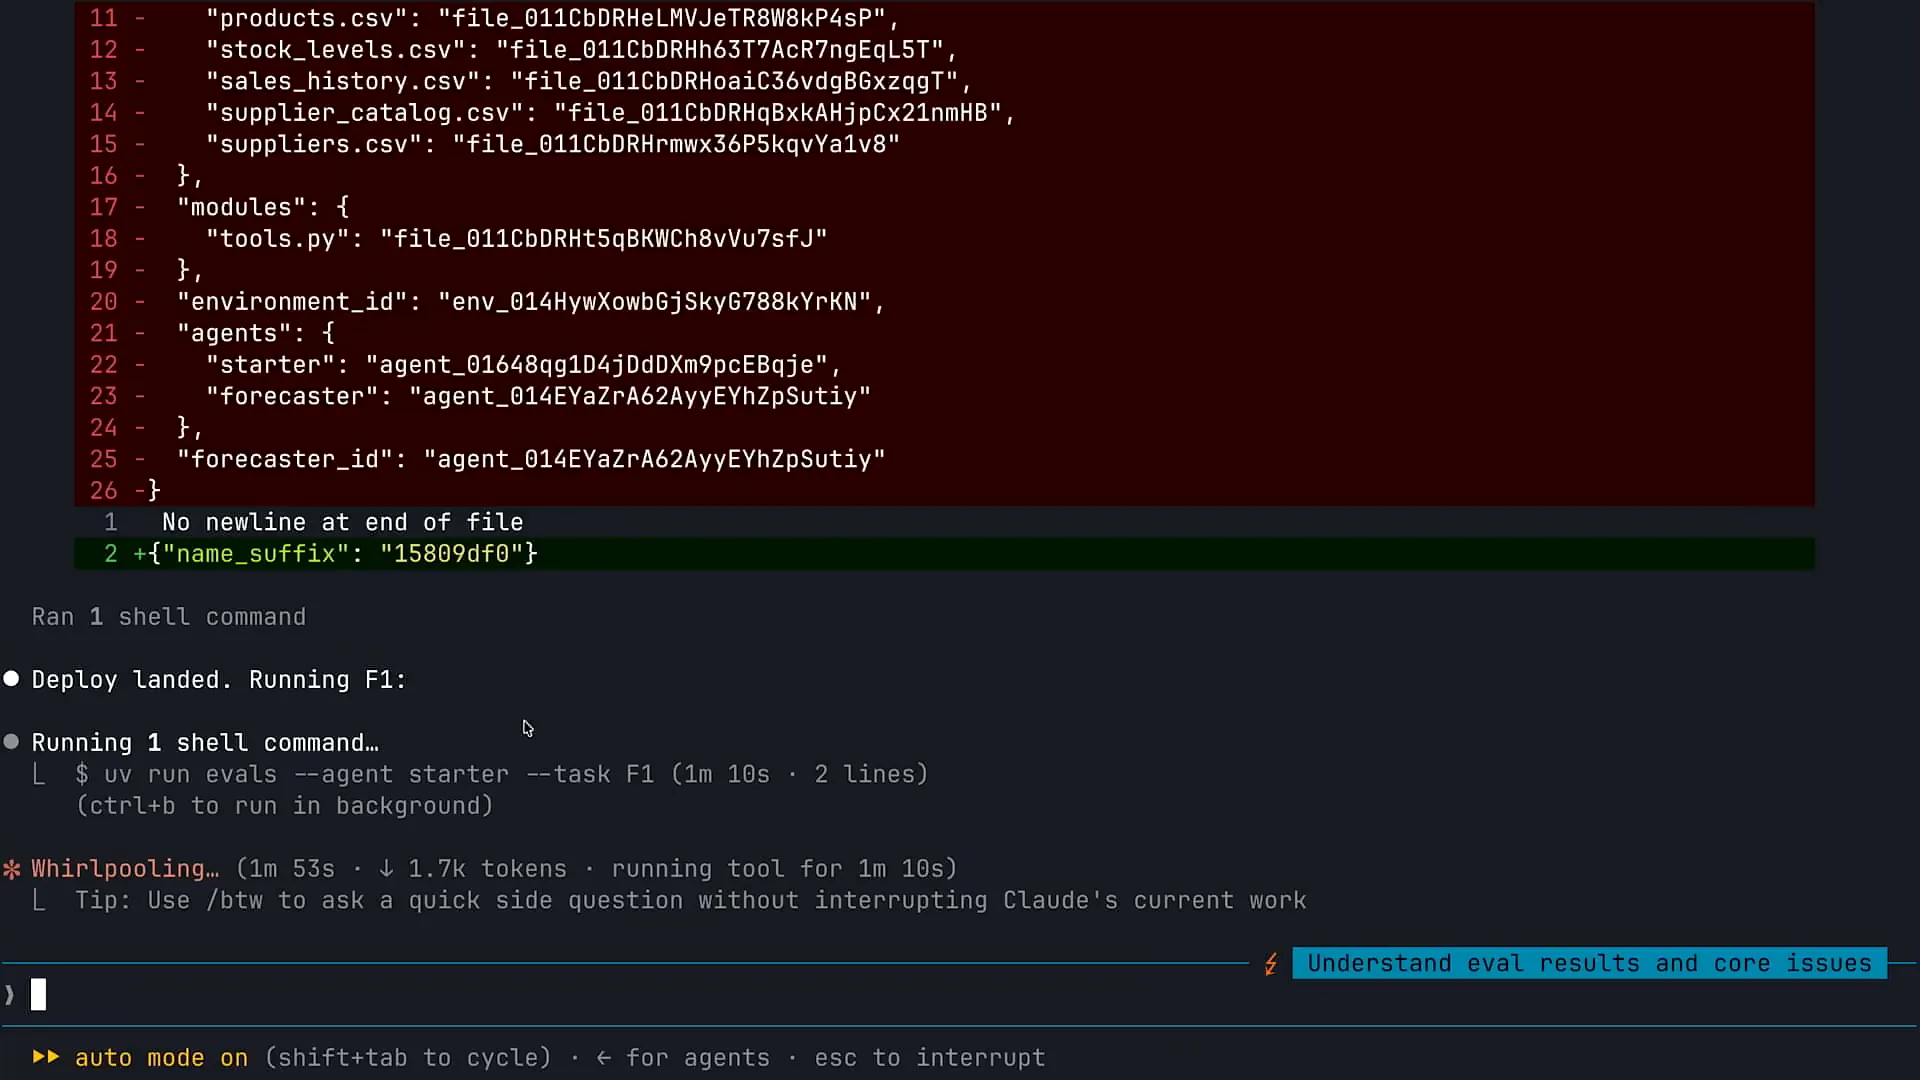1920x1080 pixels.
Task: Click the Ran 1 shell command summary
Action: click(169, 617)
